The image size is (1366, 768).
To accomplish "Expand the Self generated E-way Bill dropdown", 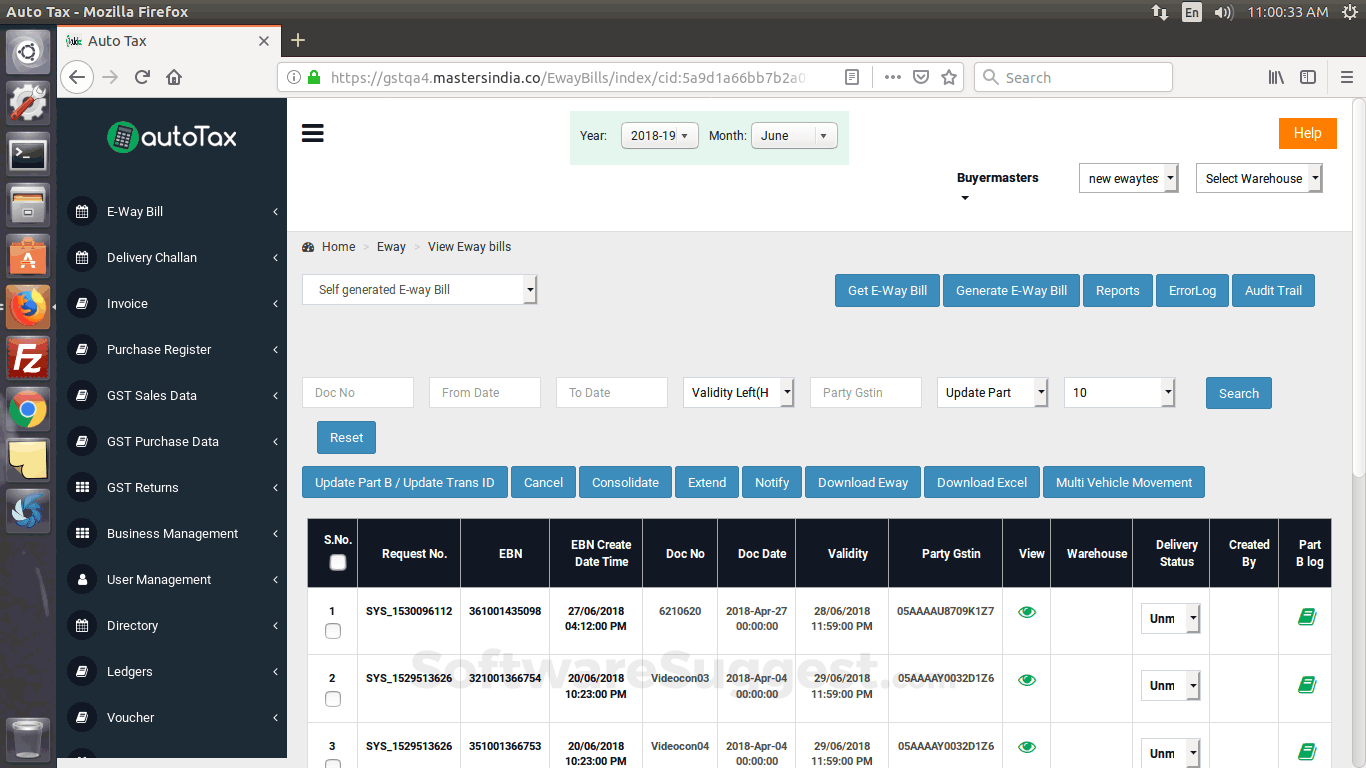I will [x=420, y=290].
